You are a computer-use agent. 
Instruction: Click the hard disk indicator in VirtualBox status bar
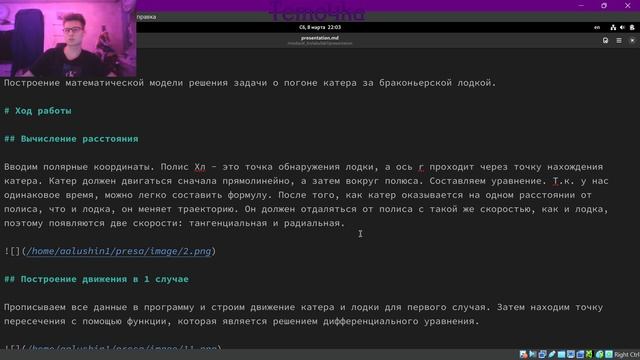coord(523,354)
